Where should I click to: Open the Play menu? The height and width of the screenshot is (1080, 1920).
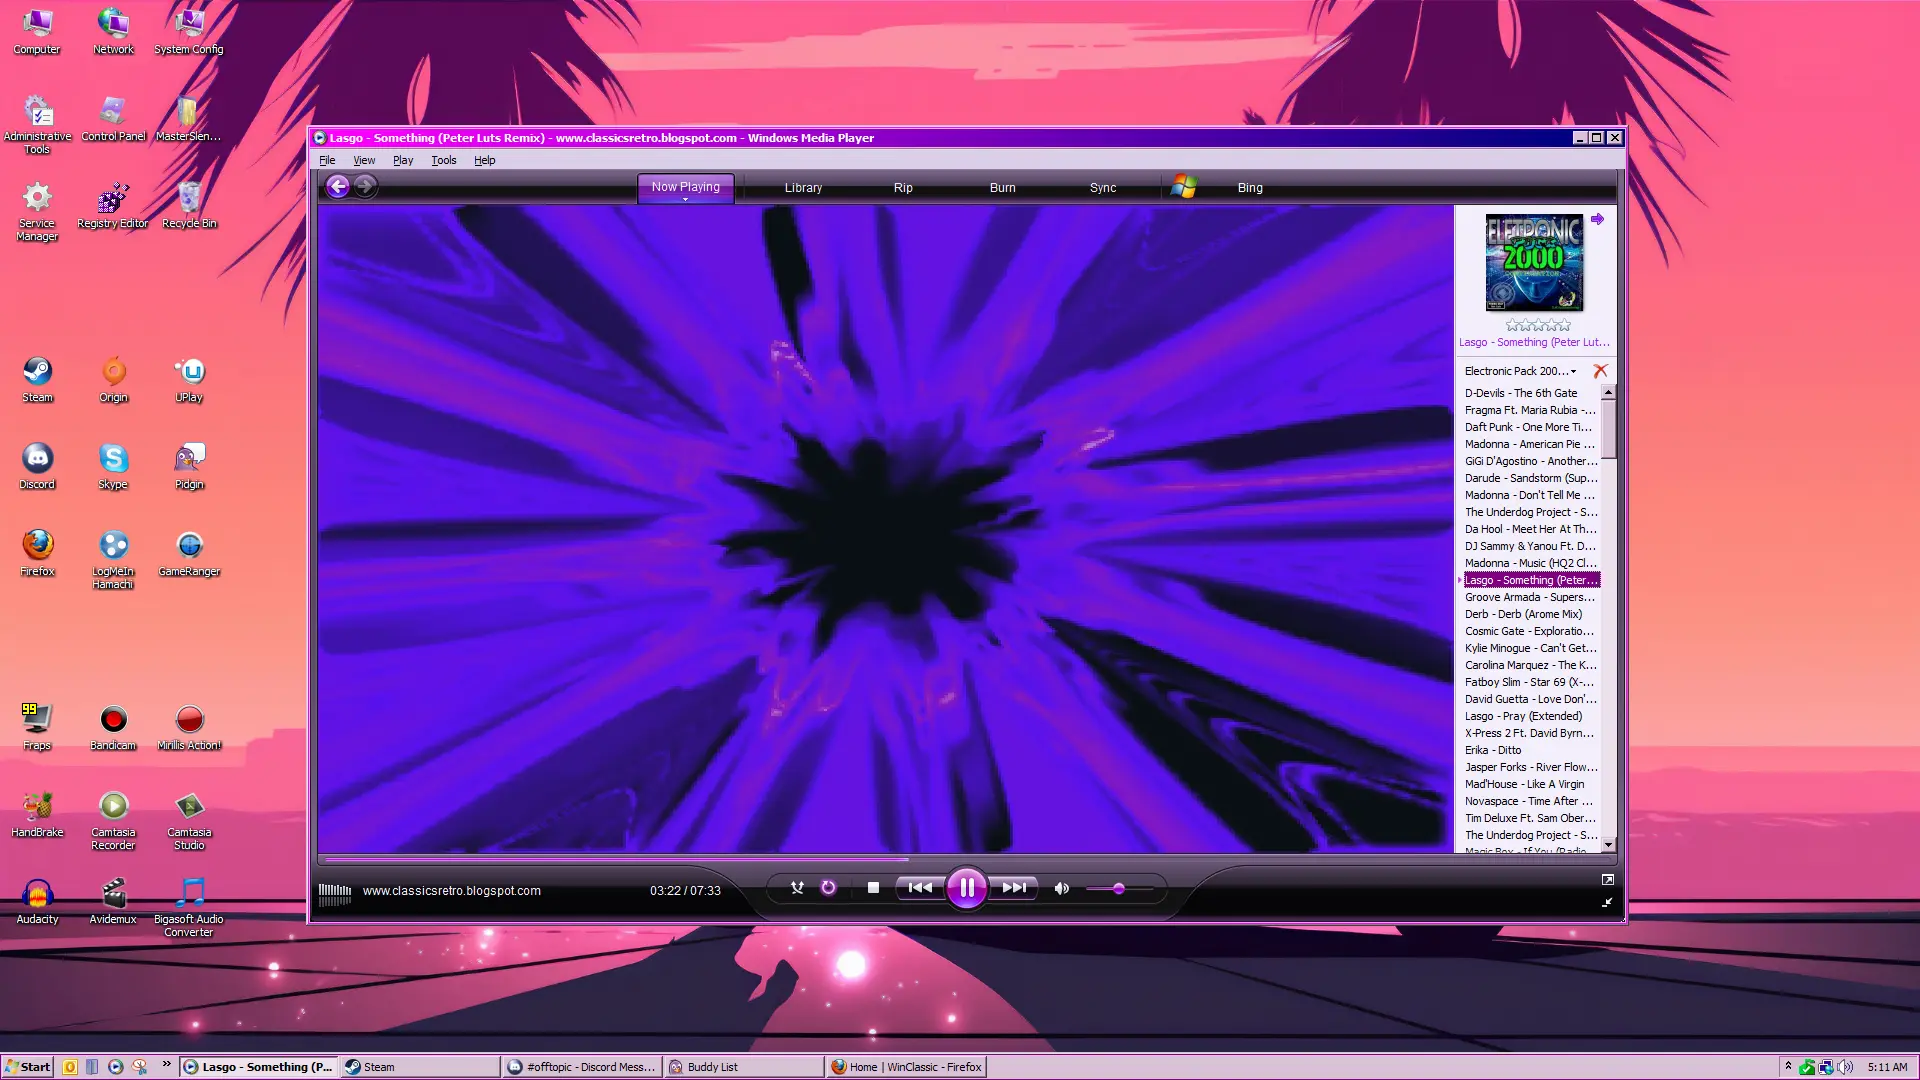403,160
